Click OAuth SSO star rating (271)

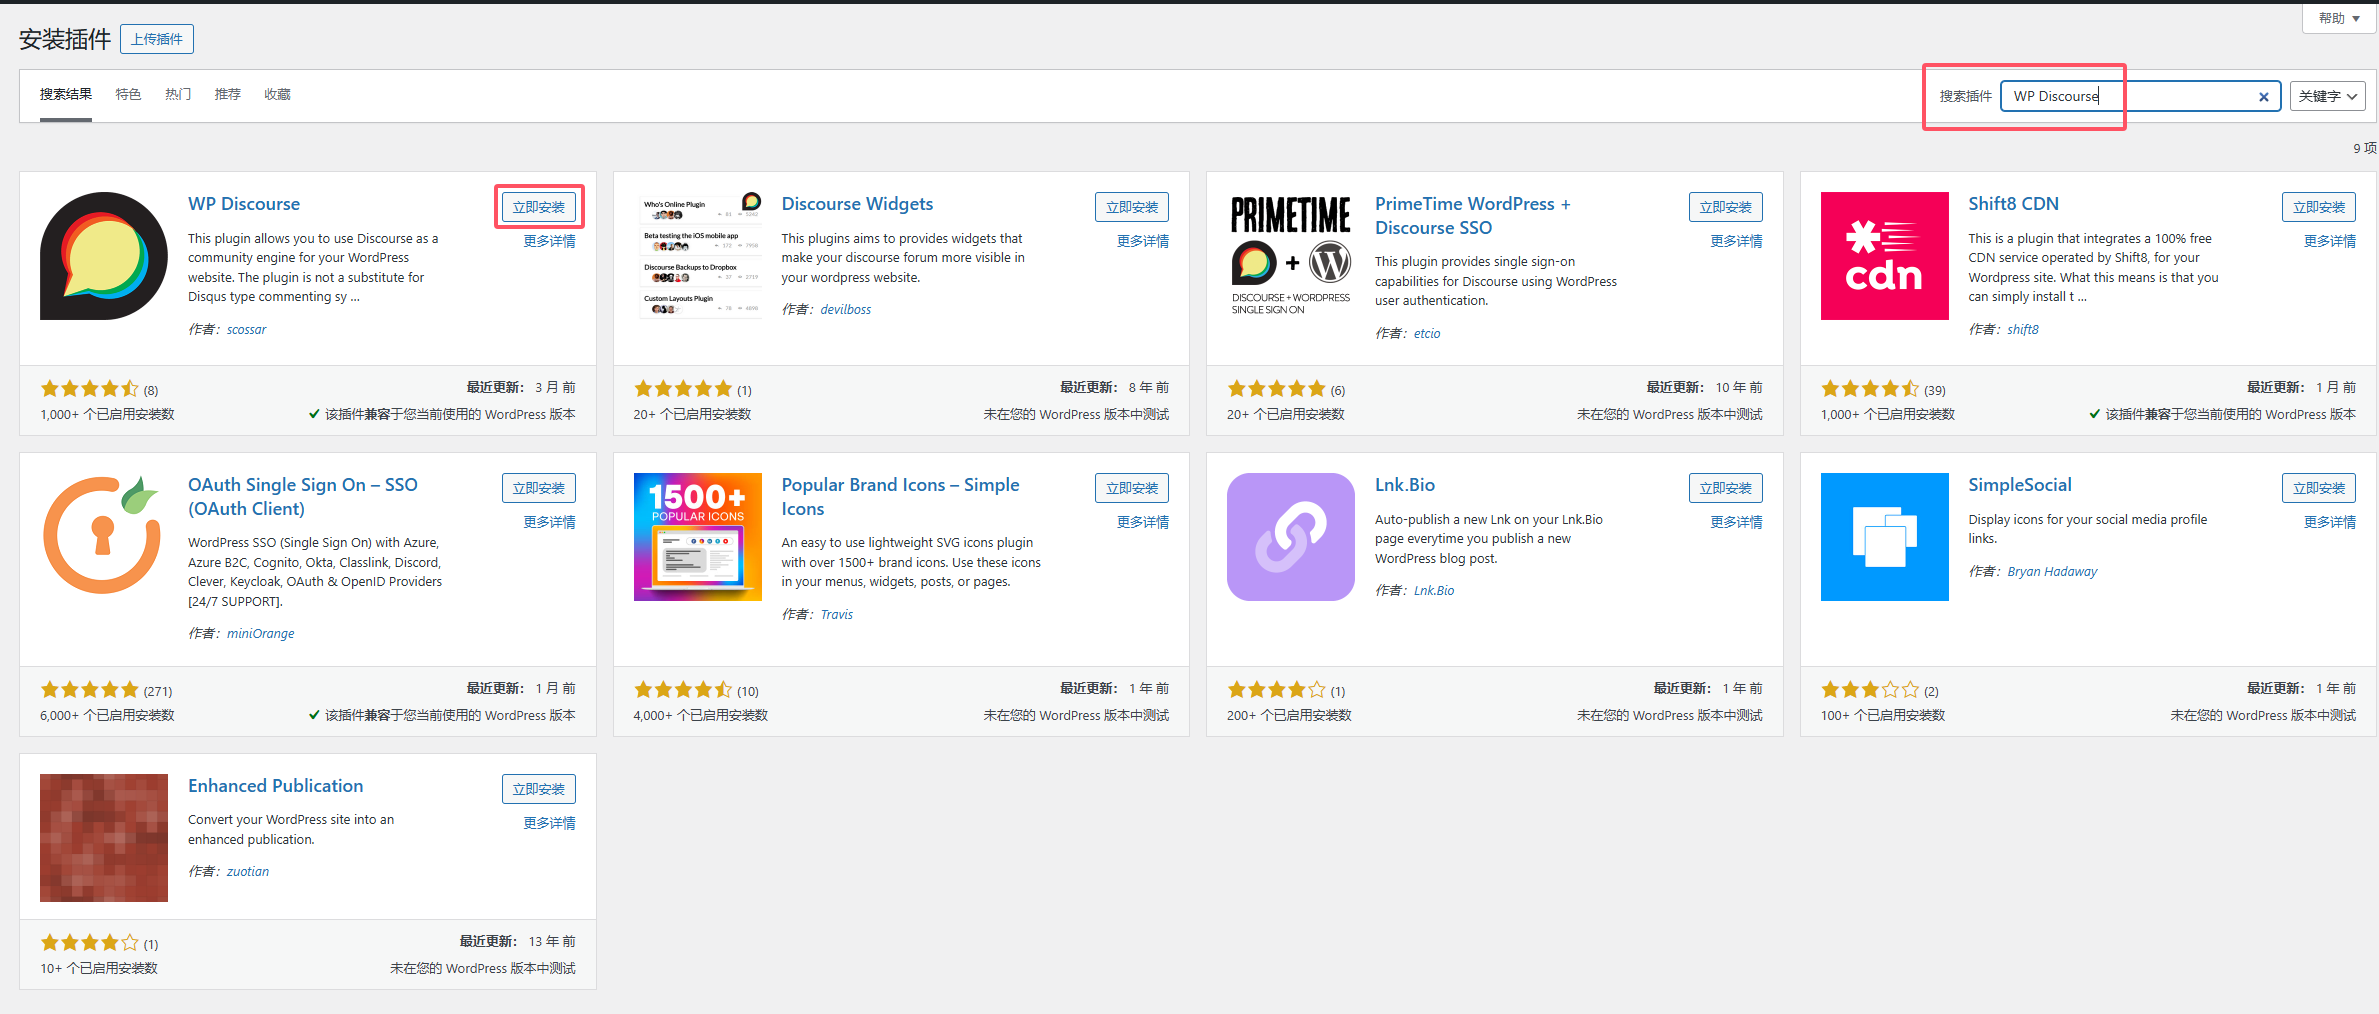pos(90,690)
